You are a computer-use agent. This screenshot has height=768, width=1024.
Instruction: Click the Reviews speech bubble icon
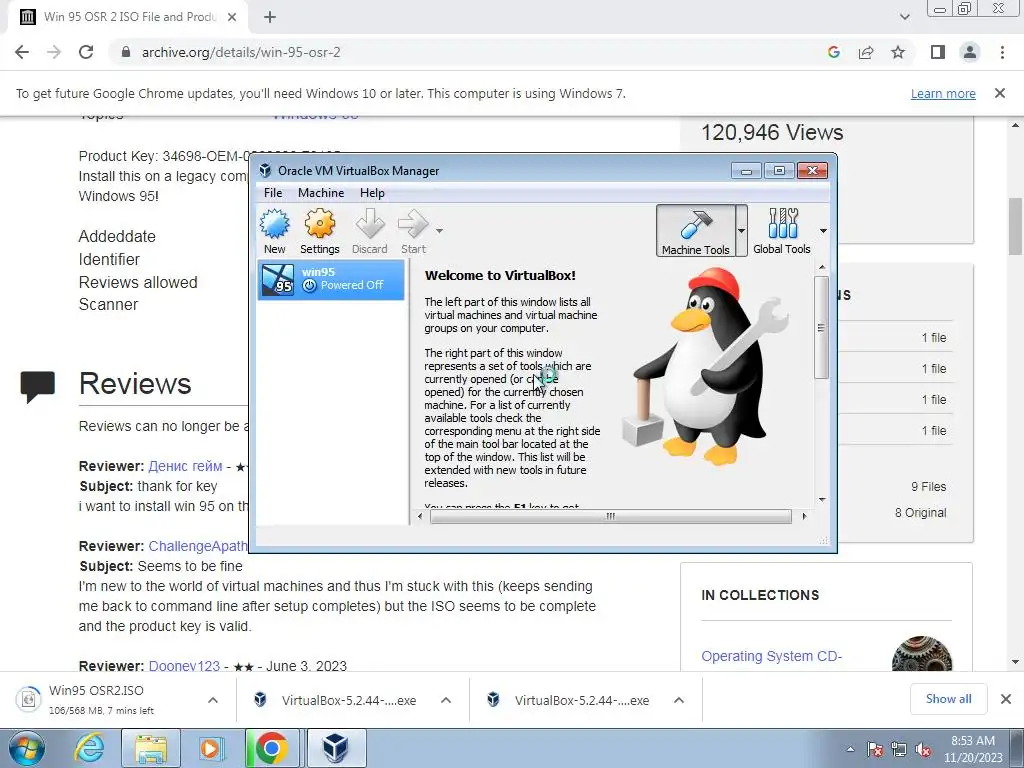tap(37, 387)
